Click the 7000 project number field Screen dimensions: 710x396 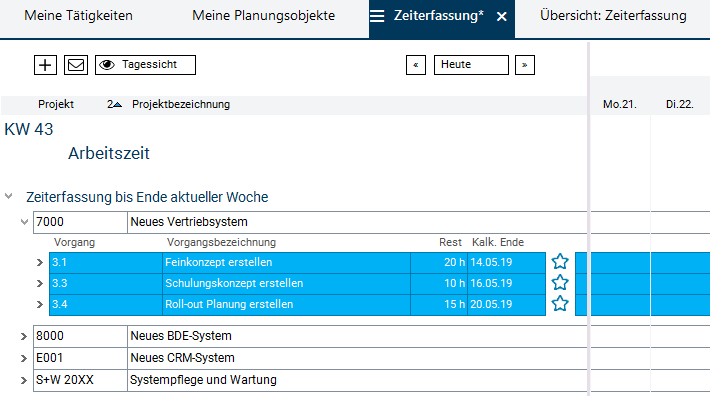80,222
